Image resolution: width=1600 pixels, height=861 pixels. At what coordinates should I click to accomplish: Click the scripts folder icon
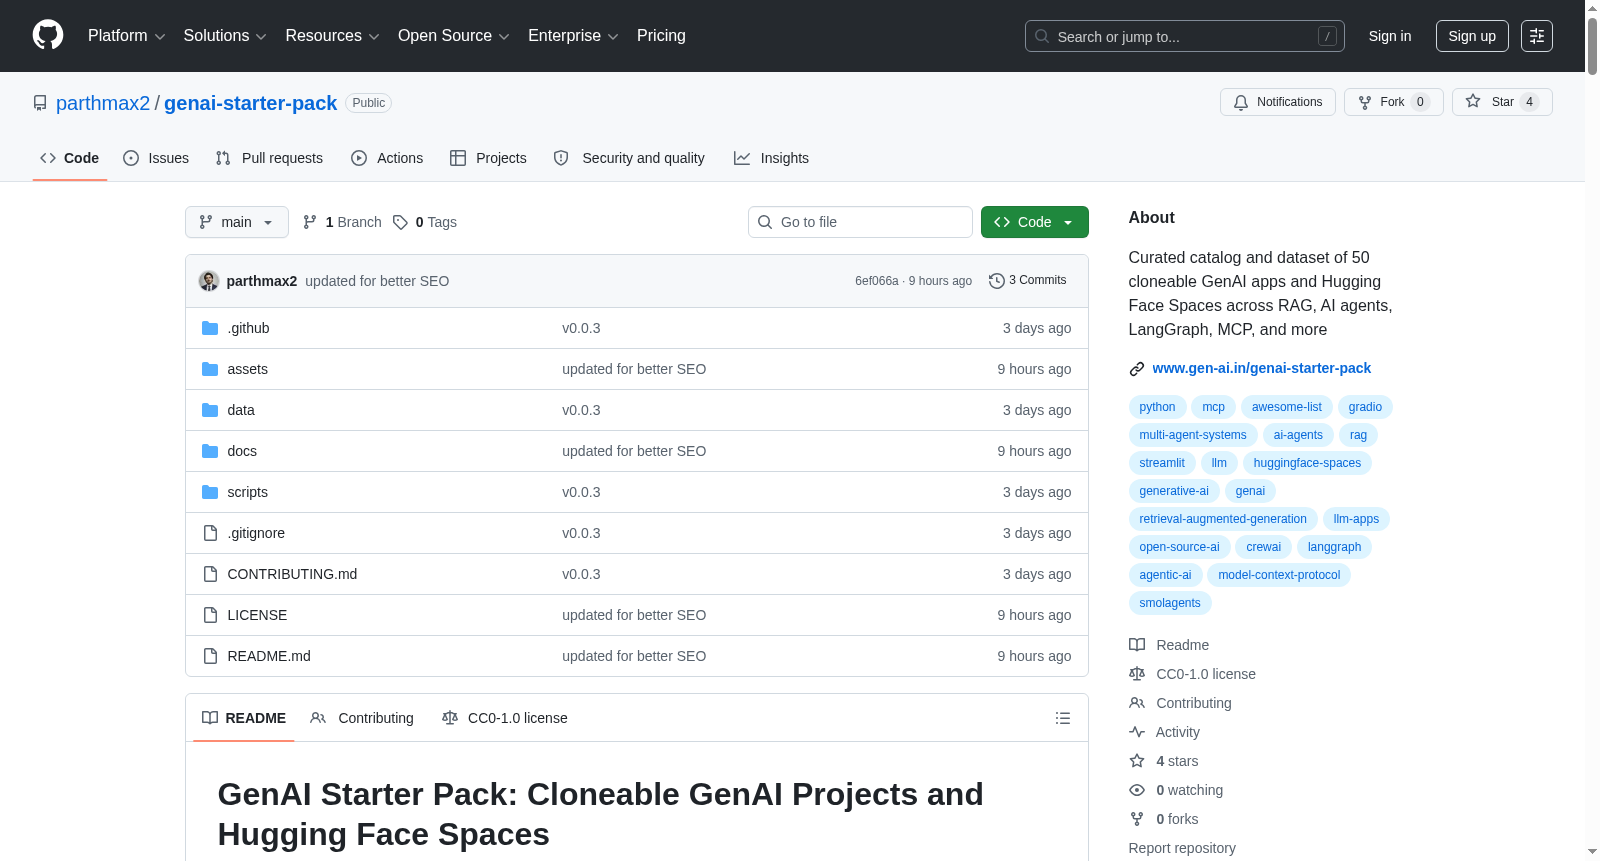click(210, 492)
